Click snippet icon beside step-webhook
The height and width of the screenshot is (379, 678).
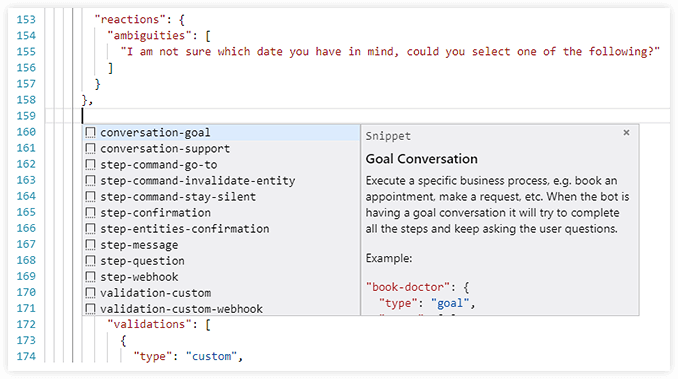tap(90, 277)
